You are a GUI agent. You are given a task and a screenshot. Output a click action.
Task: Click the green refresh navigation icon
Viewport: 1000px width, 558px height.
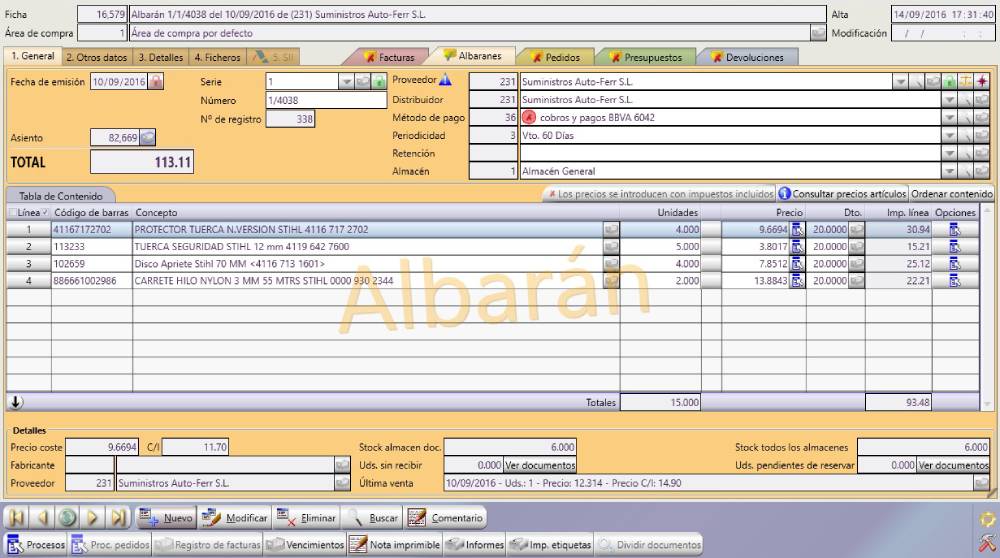click(67, 518)
